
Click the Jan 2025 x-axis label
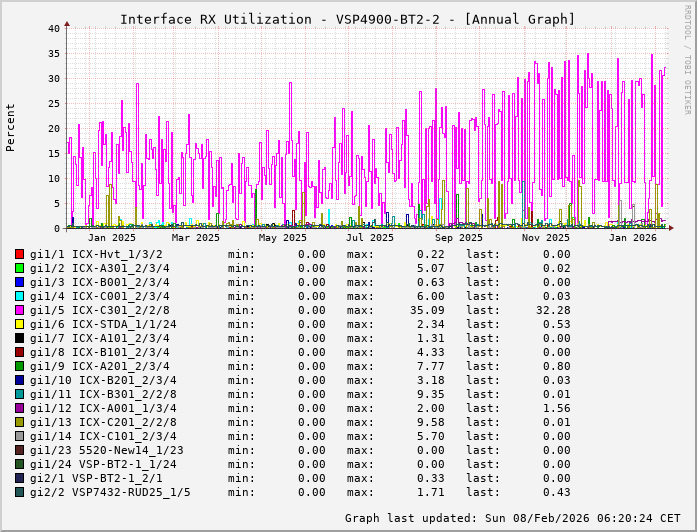point(112,237)
